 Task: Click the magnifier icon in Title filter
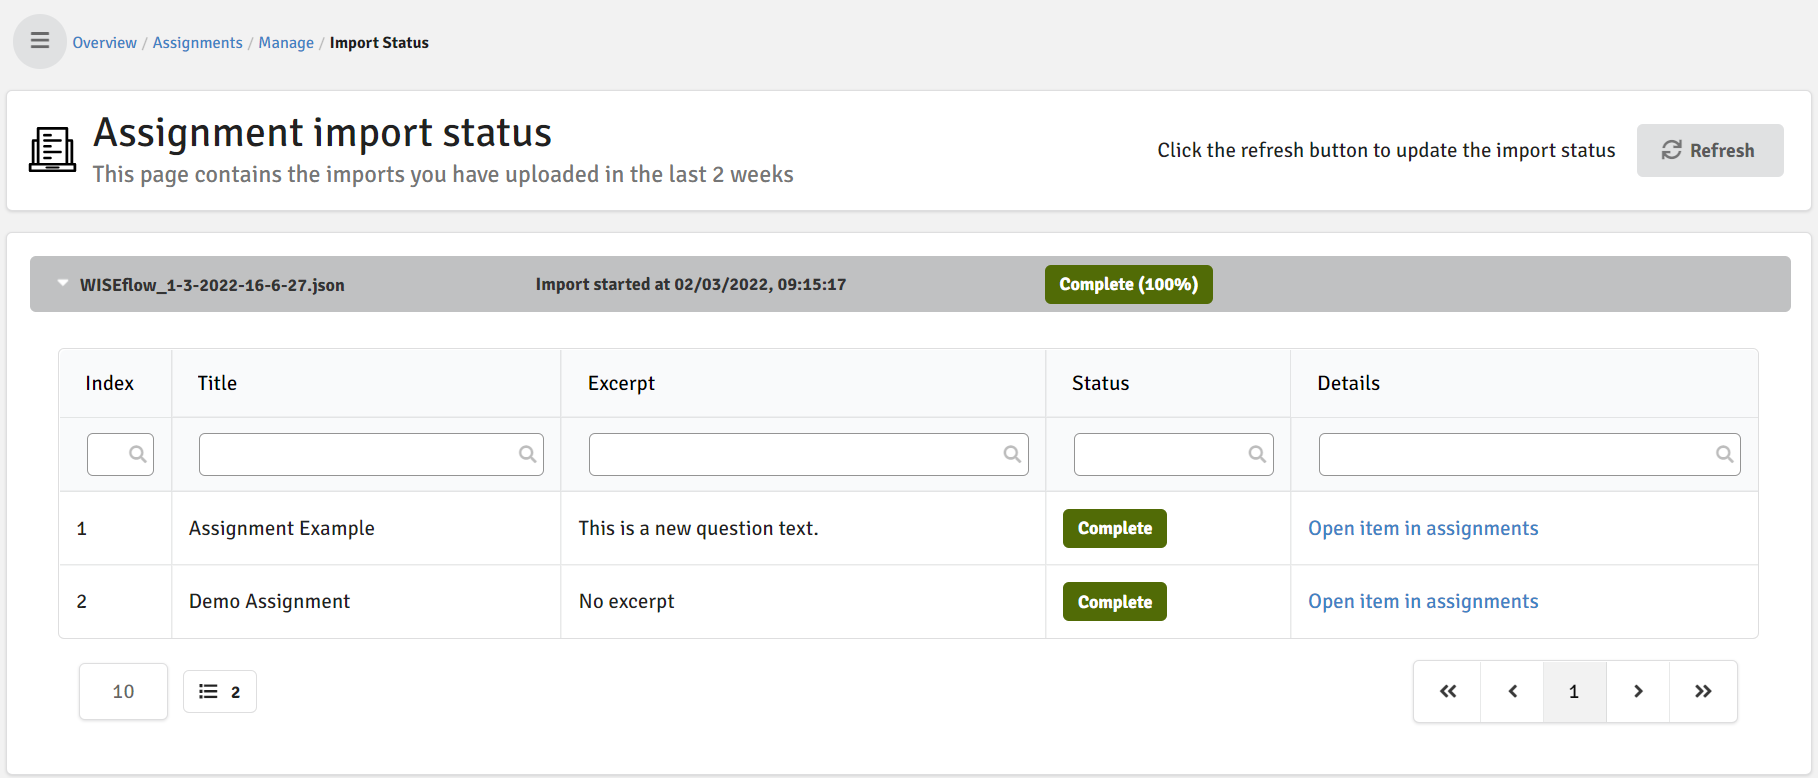pos(527,454)
